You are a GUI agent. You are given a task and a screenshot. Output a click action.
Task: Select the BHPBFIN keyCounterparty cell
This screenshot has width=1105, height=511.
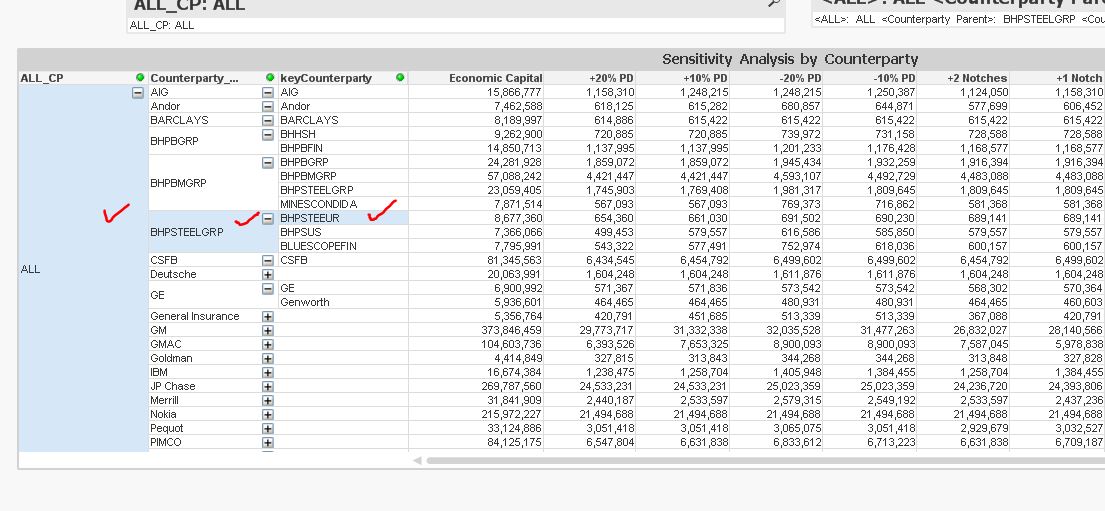[x=343, y=149]
